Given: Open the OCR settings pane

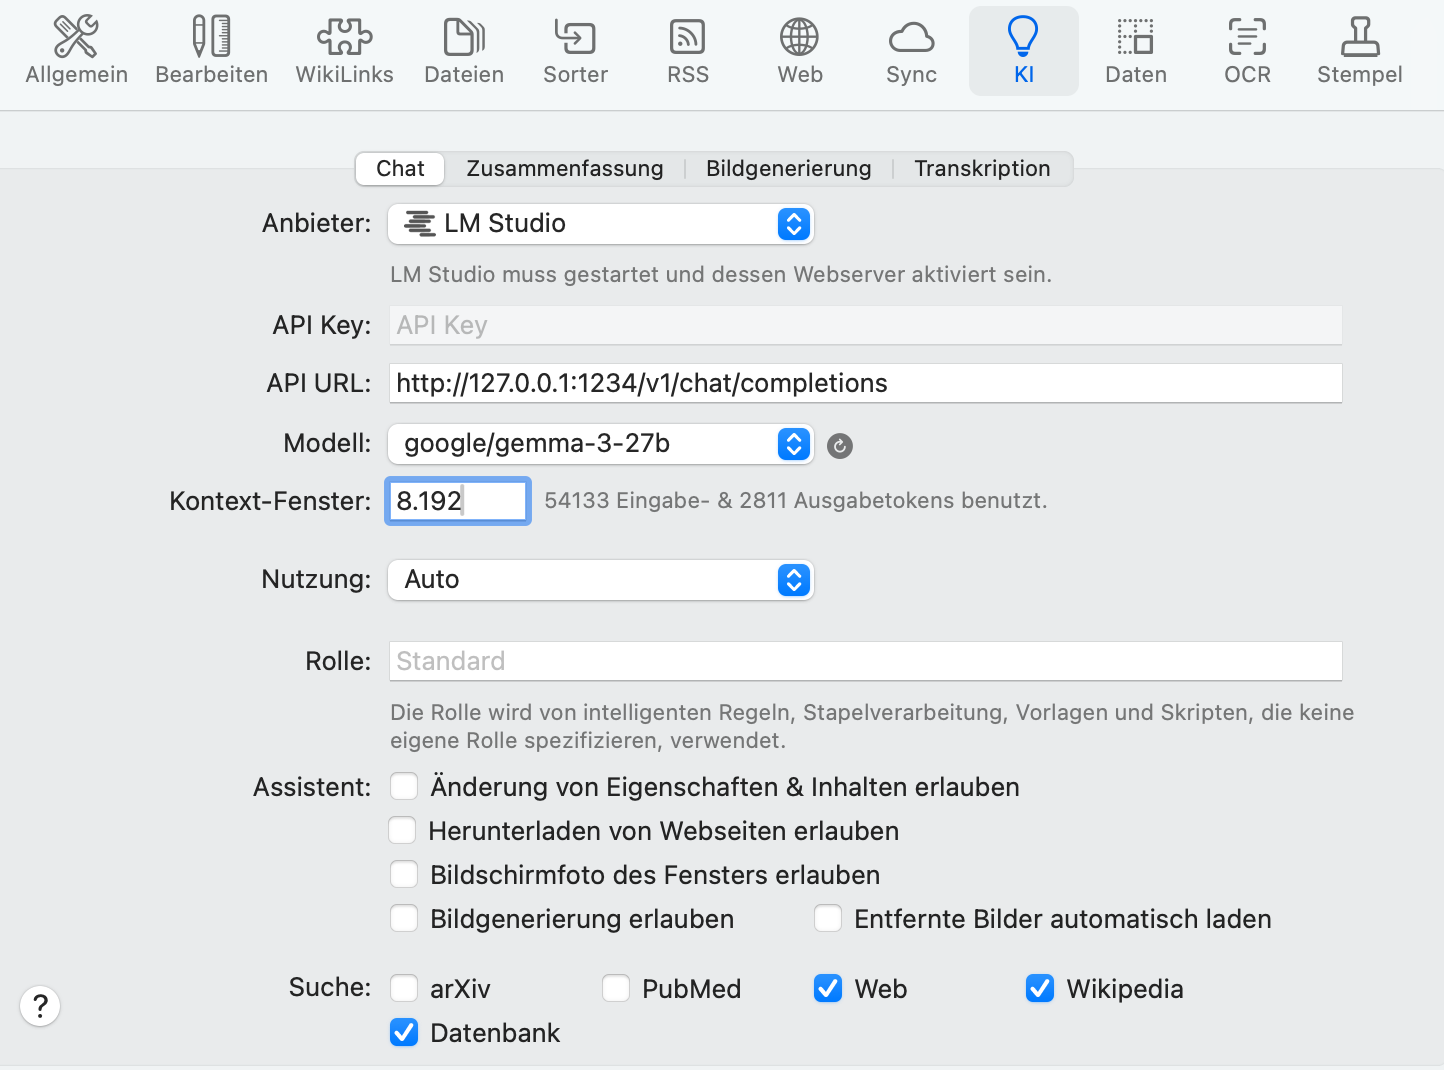Looking at the screenshot, I should (x=1247, y=51).
